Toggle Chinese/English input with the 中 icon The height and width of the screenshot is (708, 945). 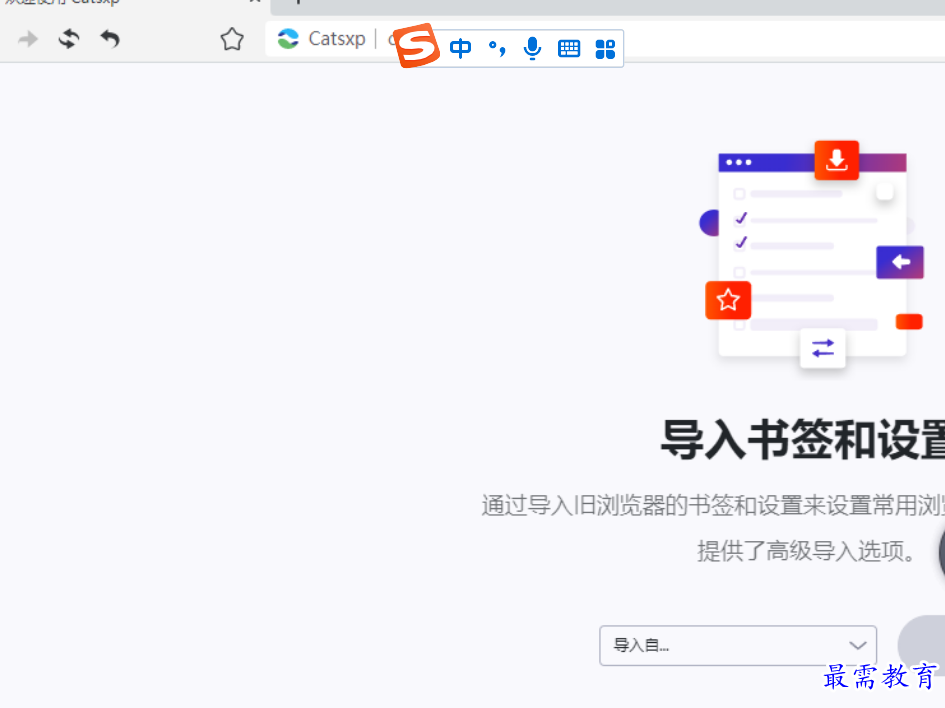(460, 47)
